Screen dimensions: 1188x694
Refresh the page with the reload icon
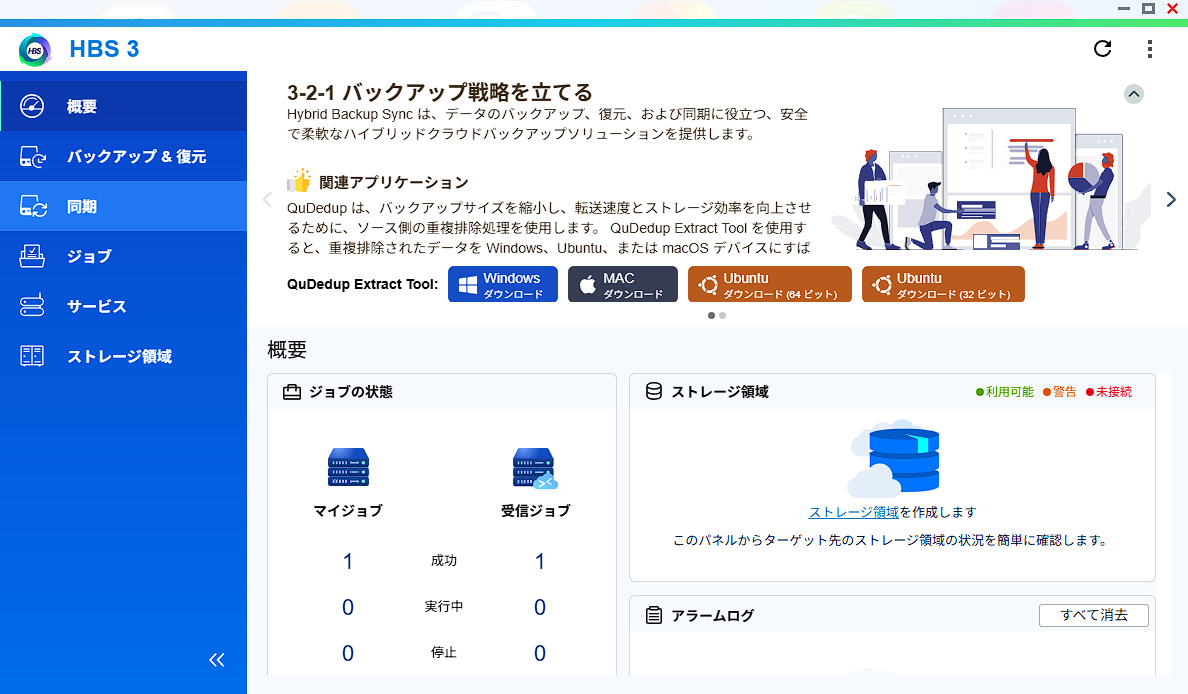1102,49
